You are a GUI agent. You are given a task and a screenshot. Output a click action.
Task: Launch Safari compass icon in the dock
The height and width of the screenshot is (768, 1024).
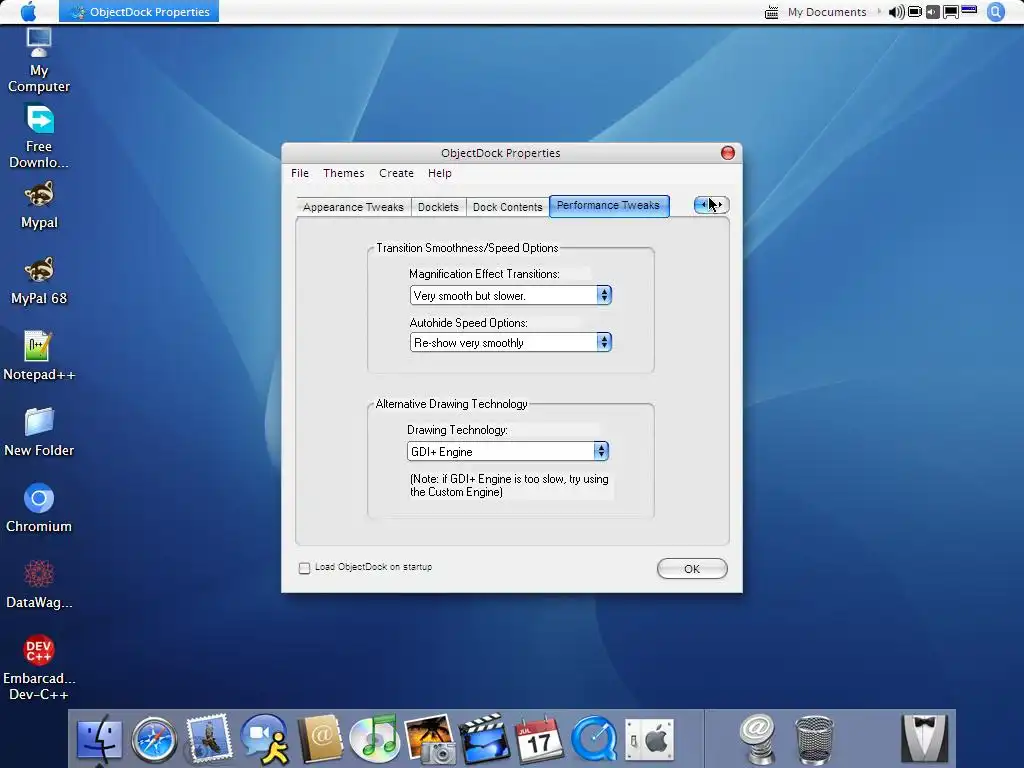tap(154, 739)
